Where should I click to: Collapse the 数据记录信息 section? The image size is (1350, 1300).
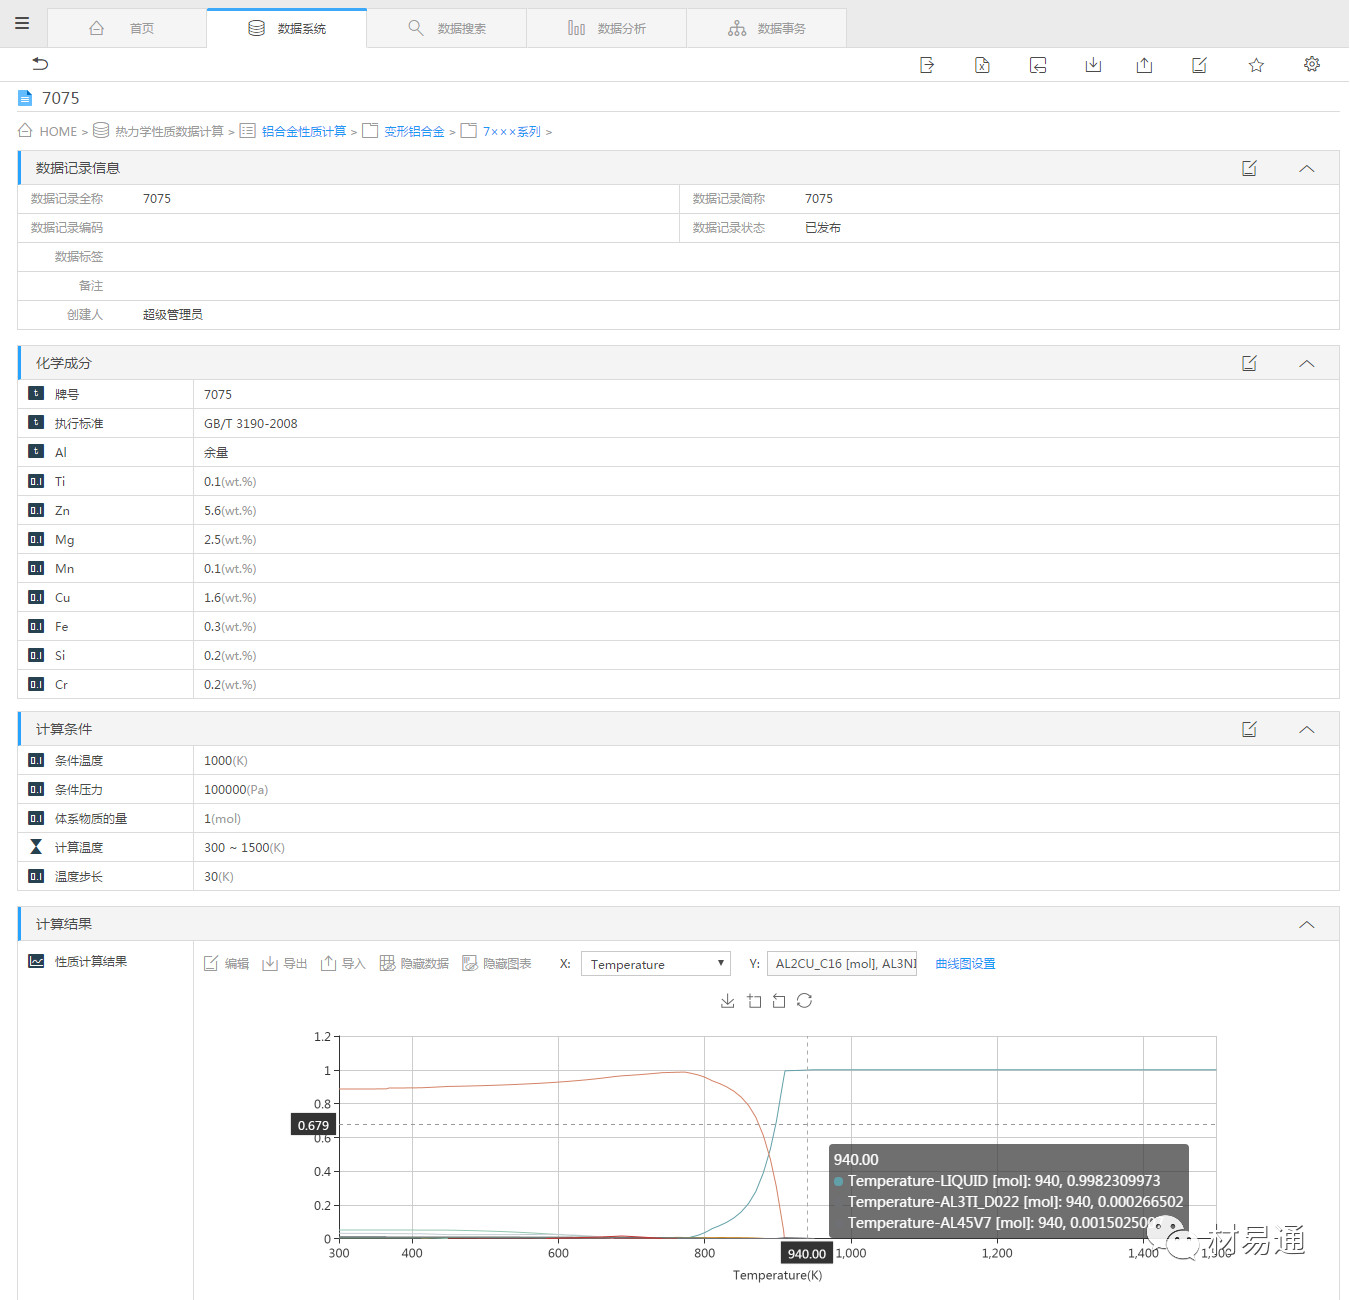pos(1306,168)
